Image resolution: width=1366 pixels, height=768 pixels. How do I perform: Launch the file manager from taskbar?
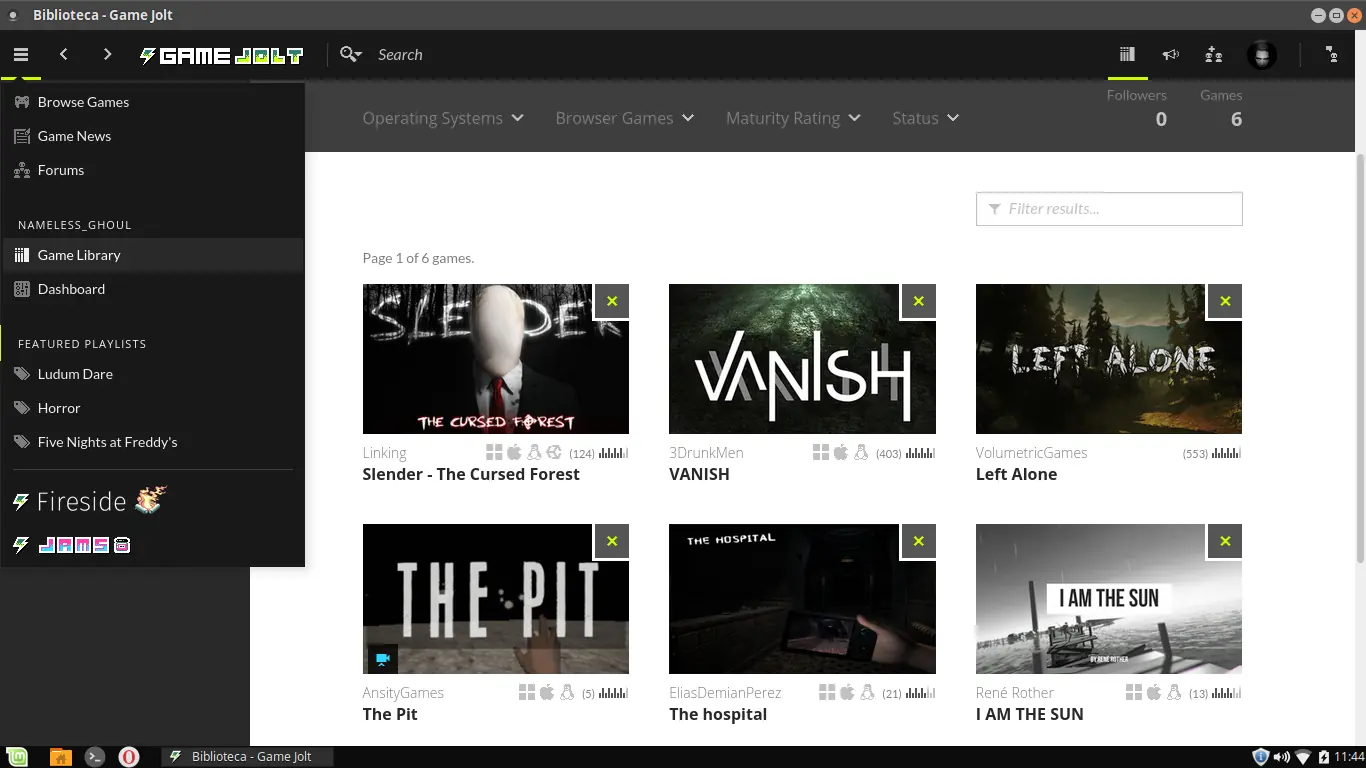61,757
